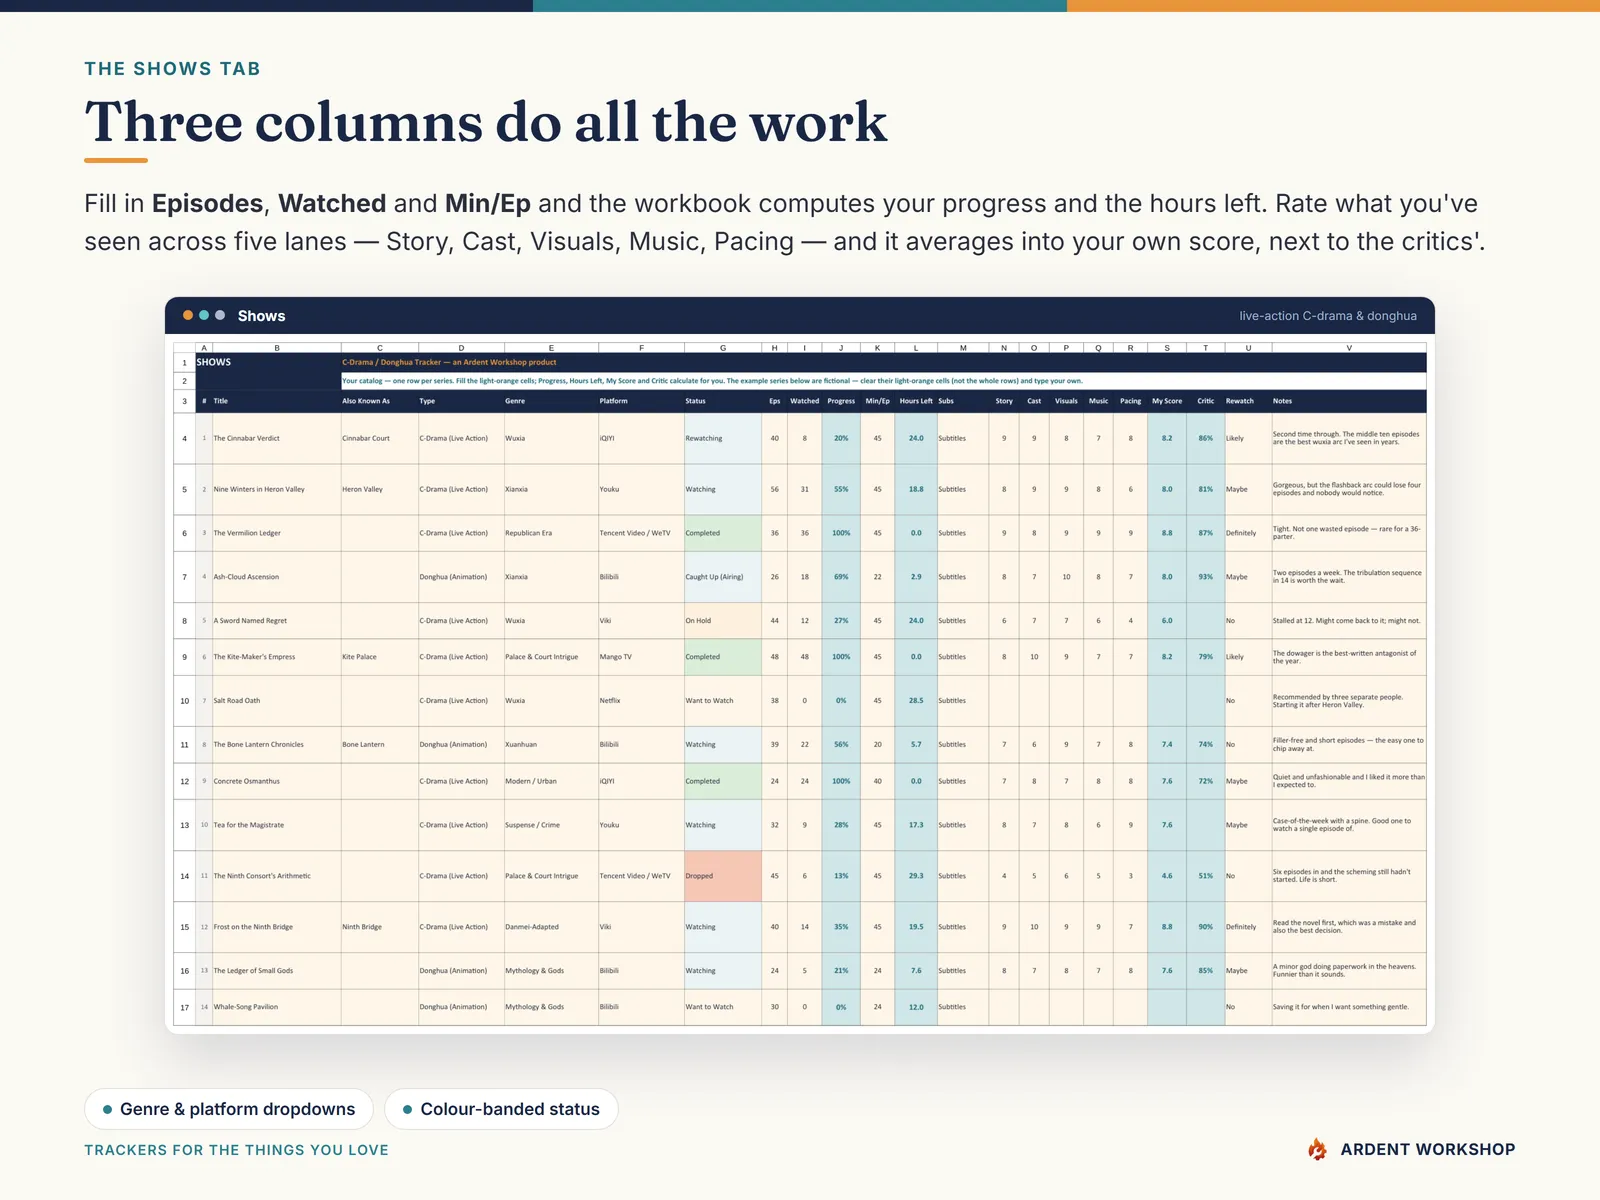Open the Shows tab title

(x=261, y=316)
